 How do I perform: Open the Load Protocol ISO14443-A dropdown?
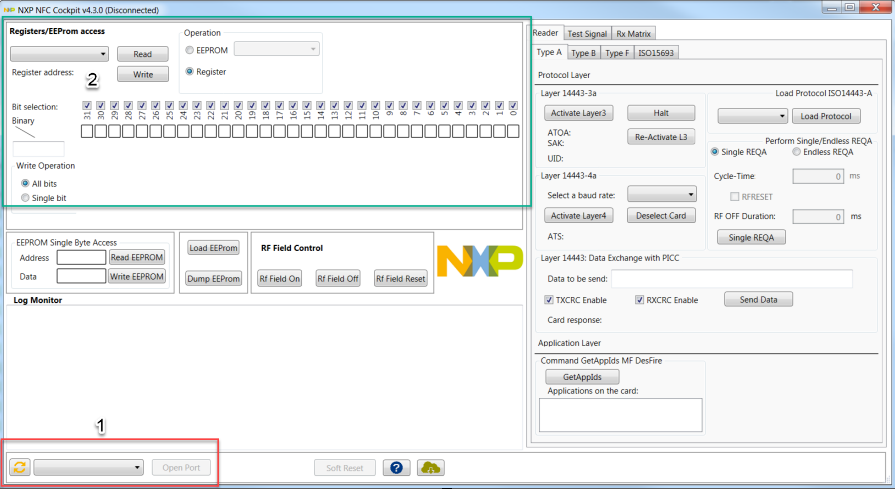tap(752, 116)
